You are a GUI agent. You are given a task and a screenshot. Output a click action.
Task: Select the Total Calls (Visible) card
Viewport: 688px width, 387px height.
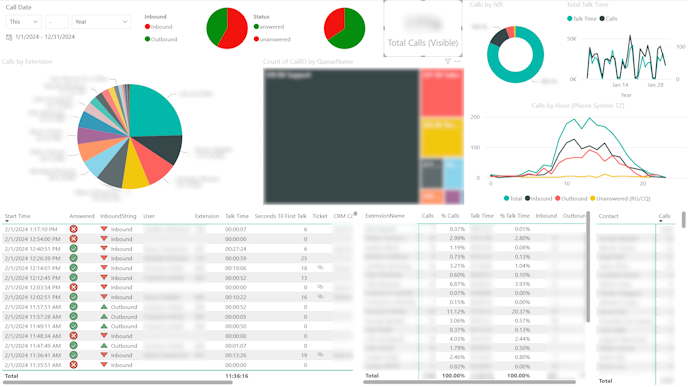pos(423,29)
